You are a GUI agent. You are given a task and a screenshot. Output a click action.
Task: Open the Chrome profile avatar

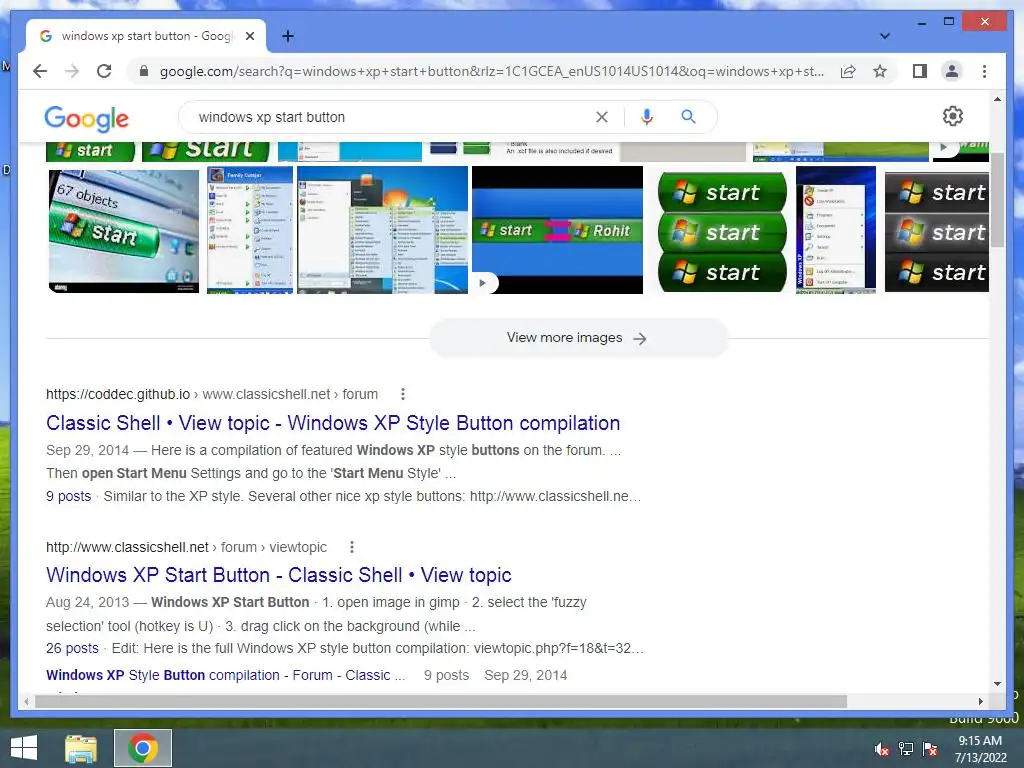click(x=952, y=71)
